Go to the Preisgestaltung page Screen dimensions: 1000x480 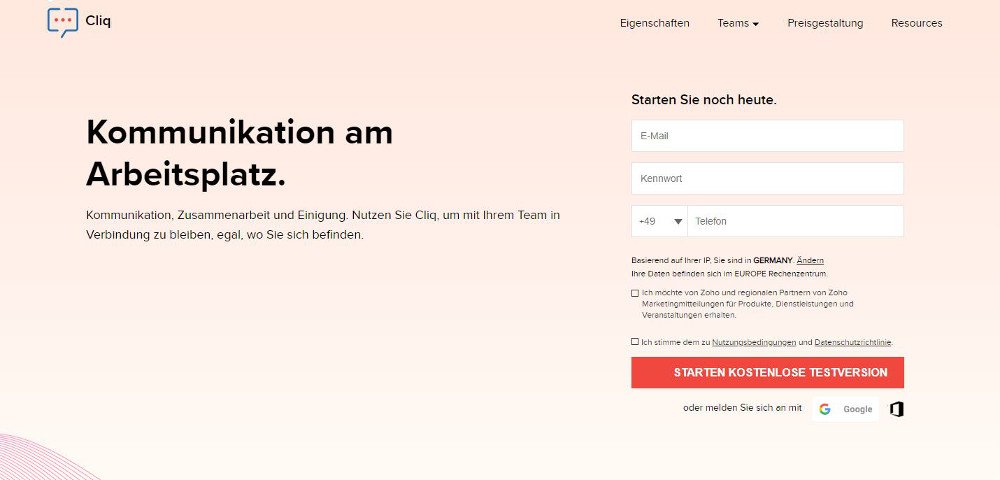pyautogui.click(x=825, y=23)
